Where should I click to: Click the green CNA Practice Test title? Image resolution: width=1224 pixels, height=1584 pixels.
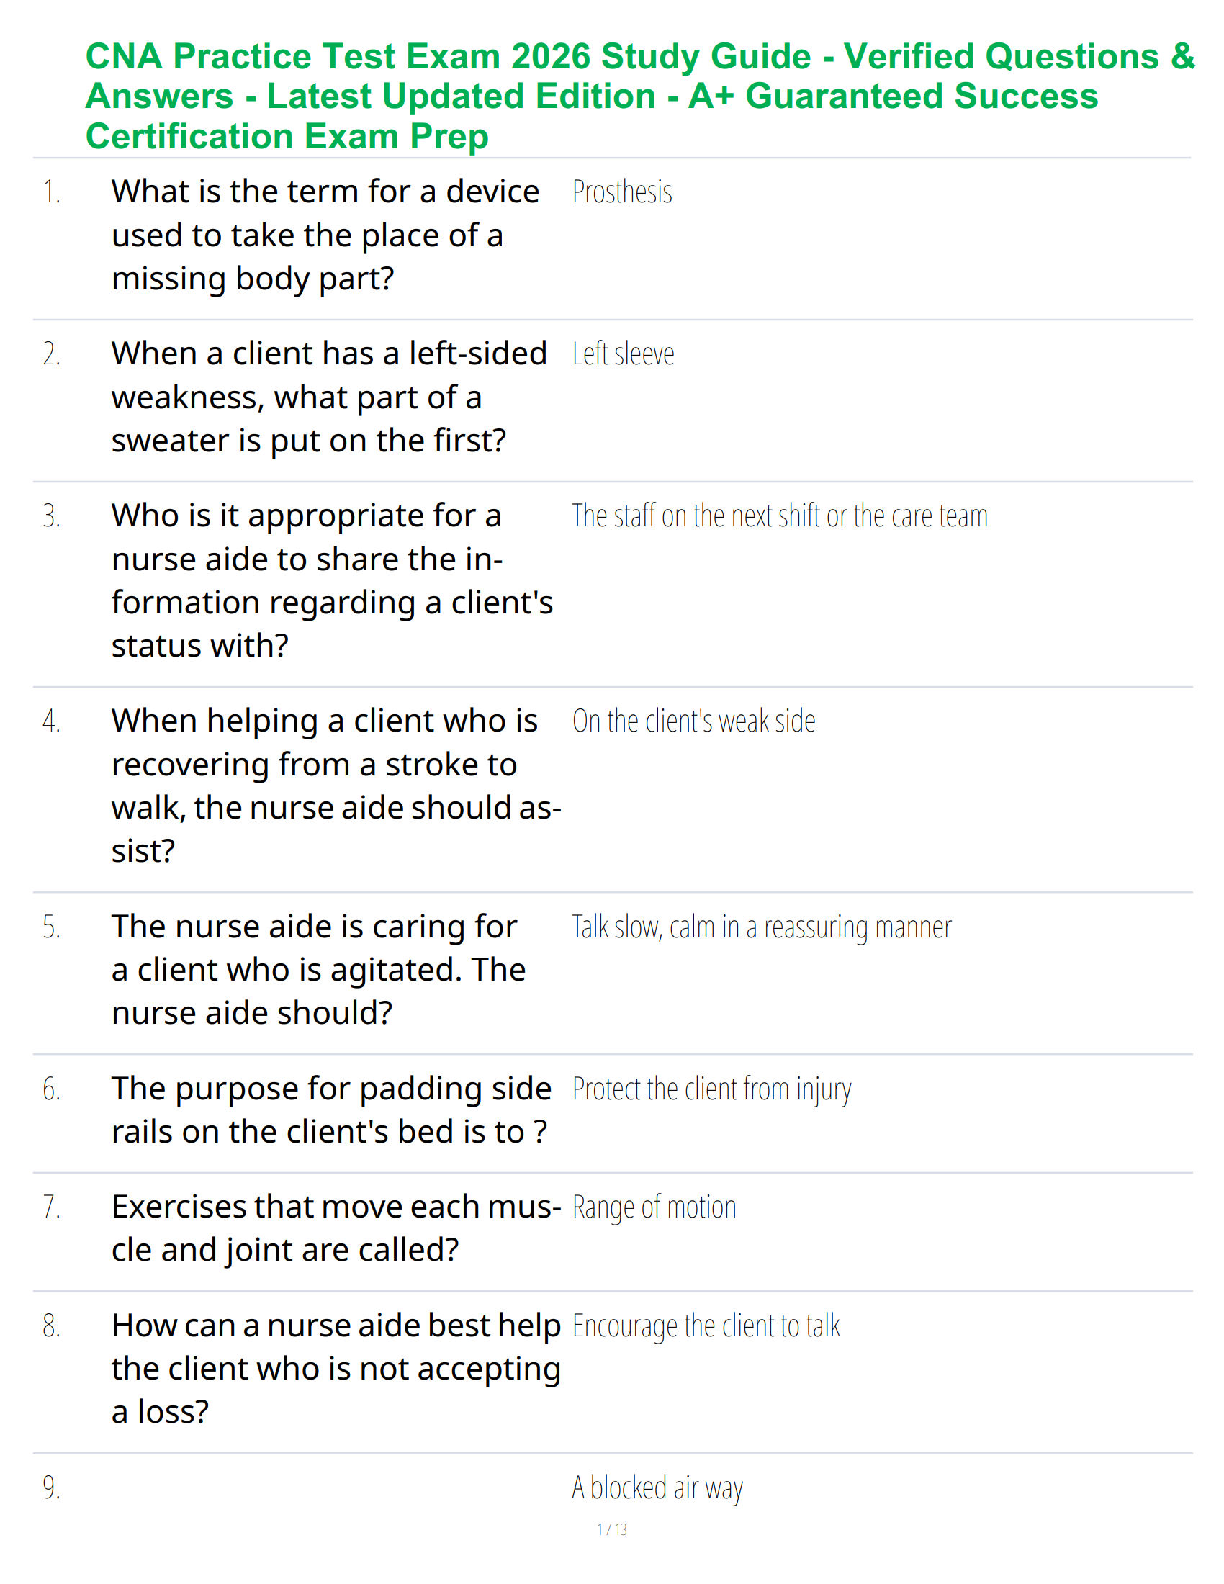click(640, 96)
